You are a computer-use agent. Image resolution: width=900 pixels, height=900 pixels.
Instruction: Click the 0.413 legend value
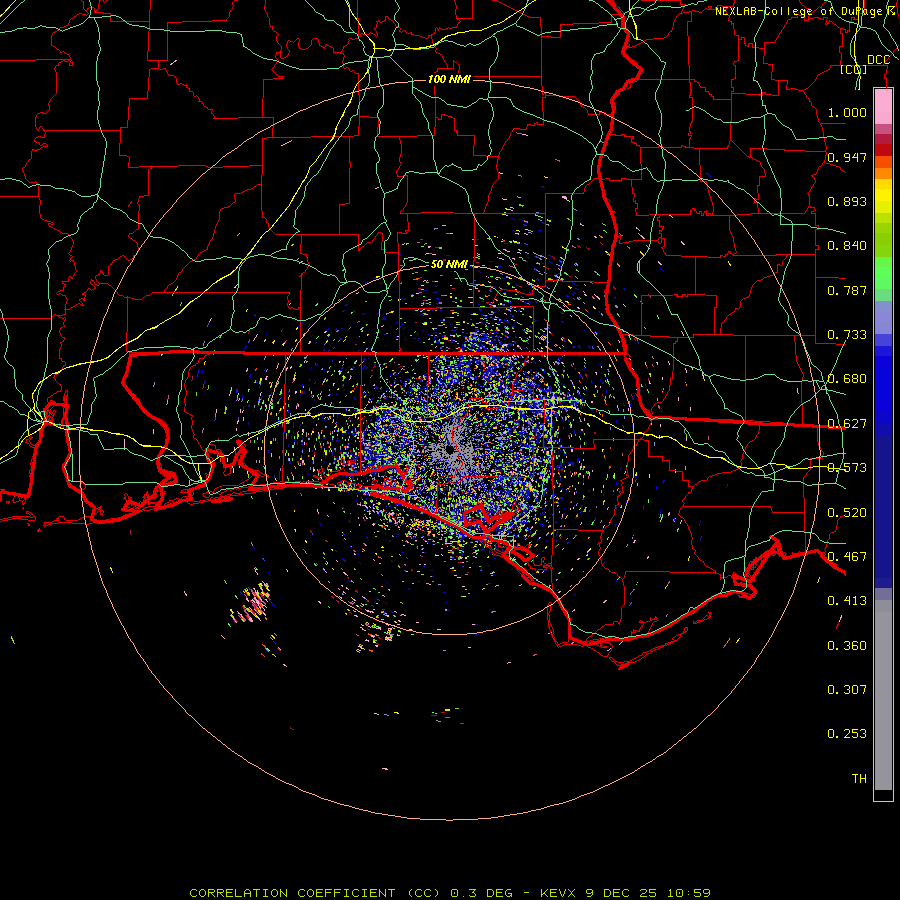click(x=847, y=601)
